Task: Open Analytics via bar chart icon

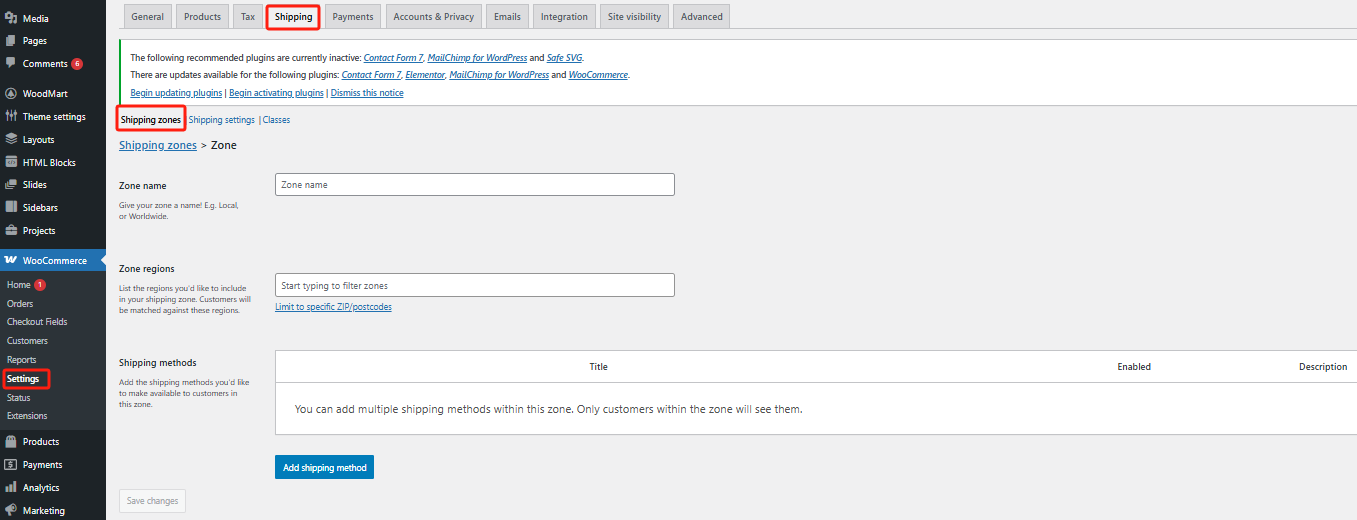Action: 11,488
